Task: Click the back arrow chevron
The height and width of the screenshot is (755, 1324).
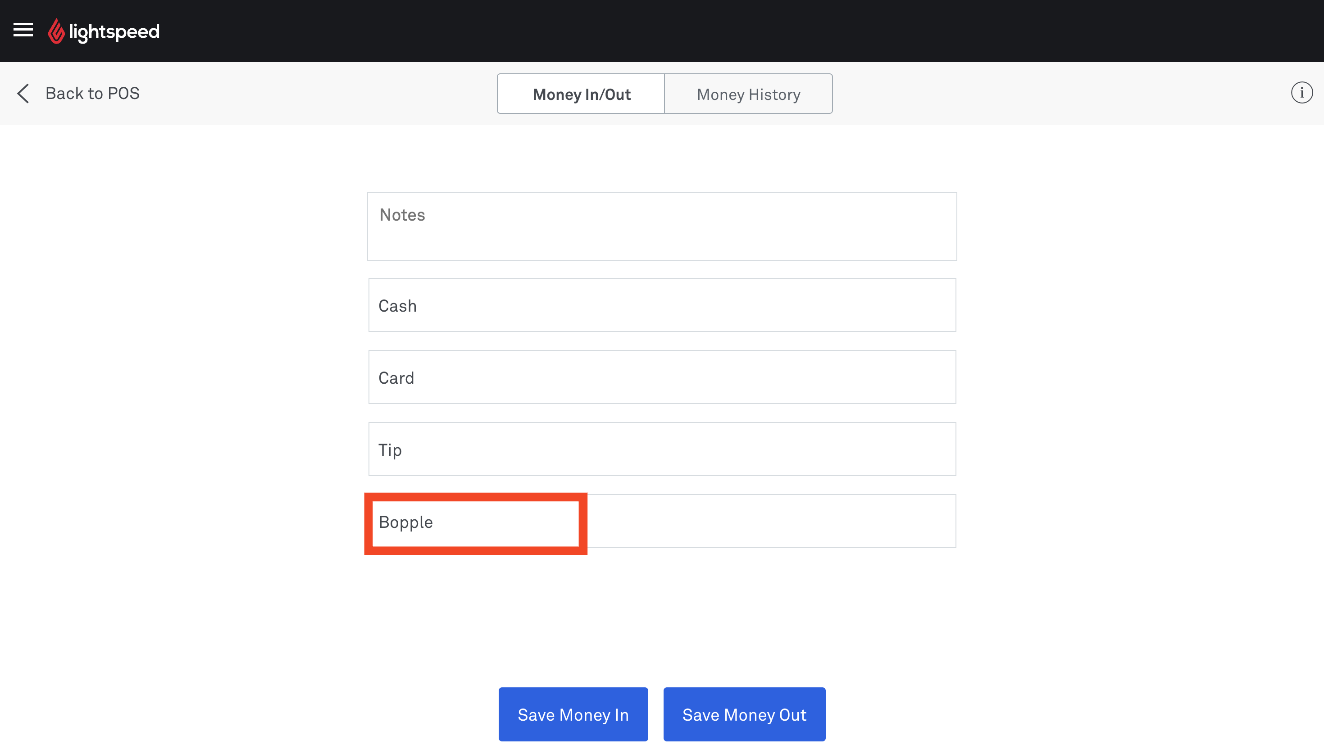Action: (23, 94)
